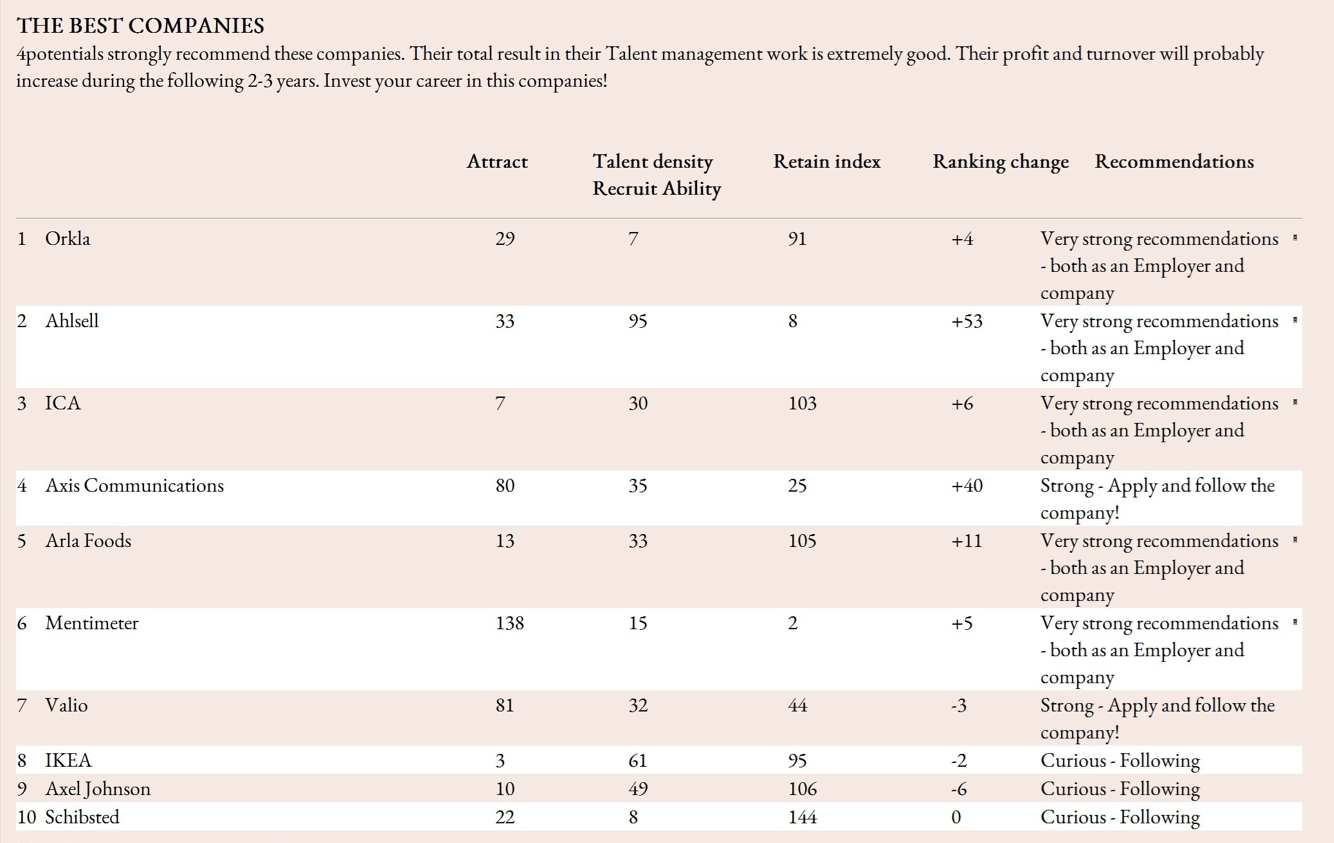Image resolution: width=1334 pixels, height=843 pixels.
Task: Click the small marker icon in Ahlsell row
Action: click(1295, 320)
